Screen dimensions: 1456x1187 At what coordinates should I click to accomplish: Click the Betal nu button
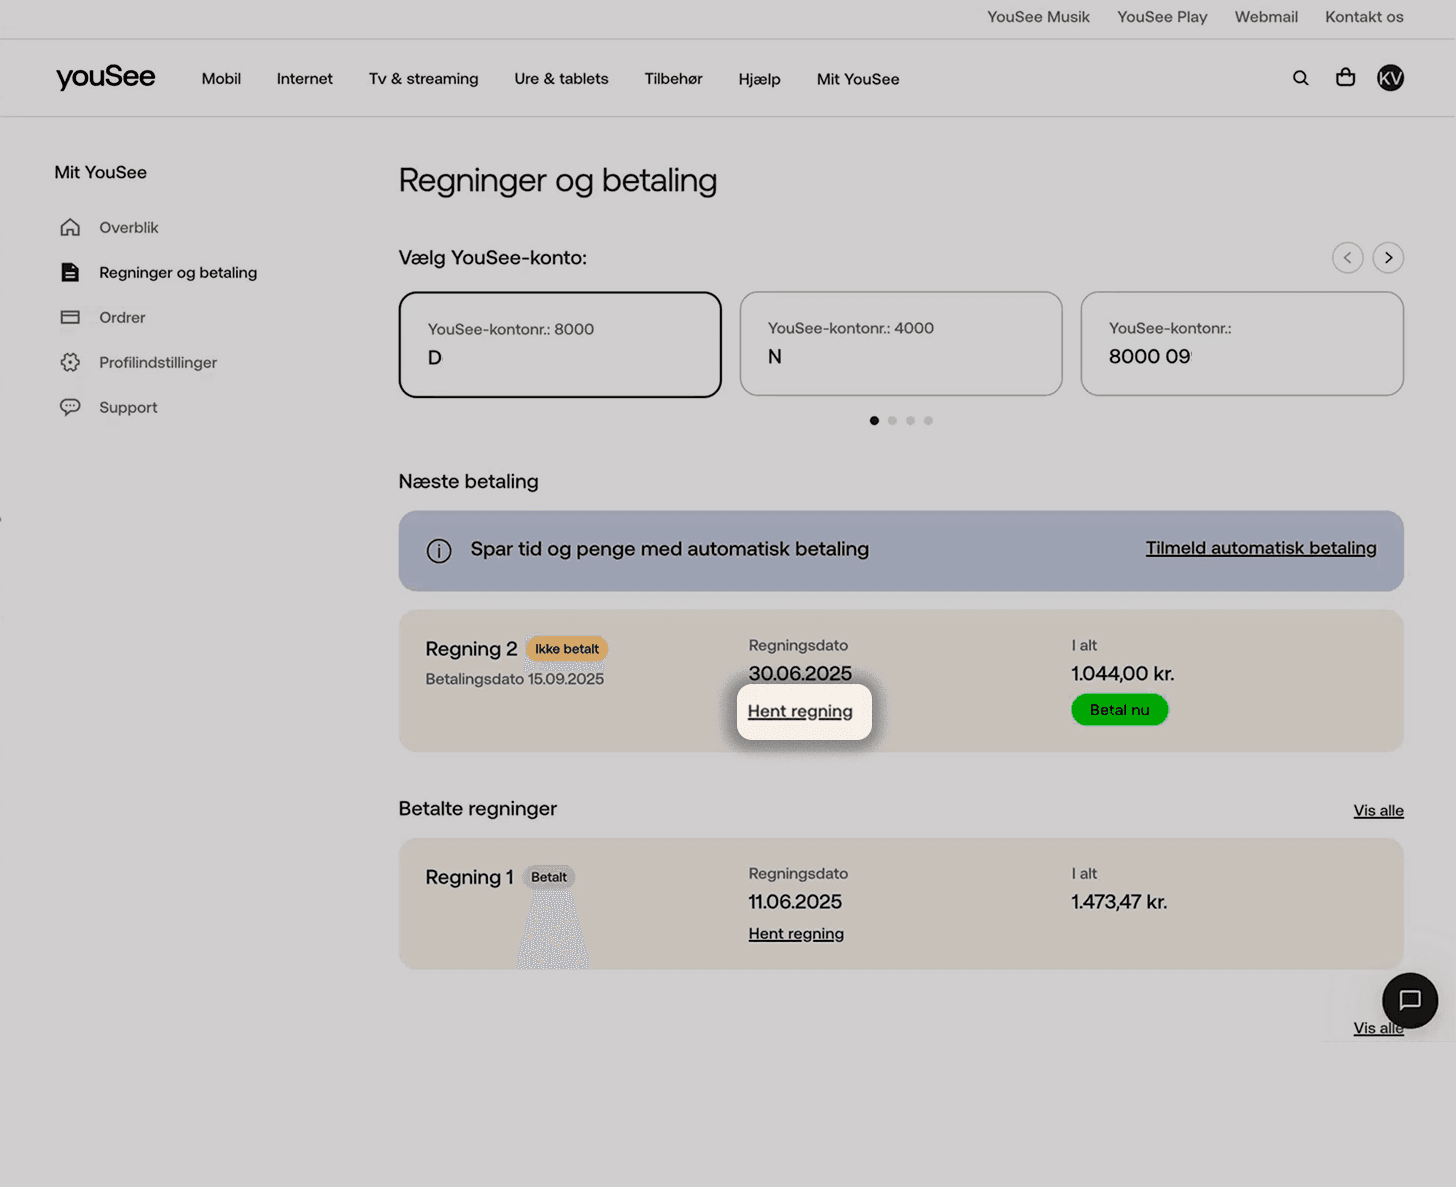pyautogui.click(x=1119, y=709)
